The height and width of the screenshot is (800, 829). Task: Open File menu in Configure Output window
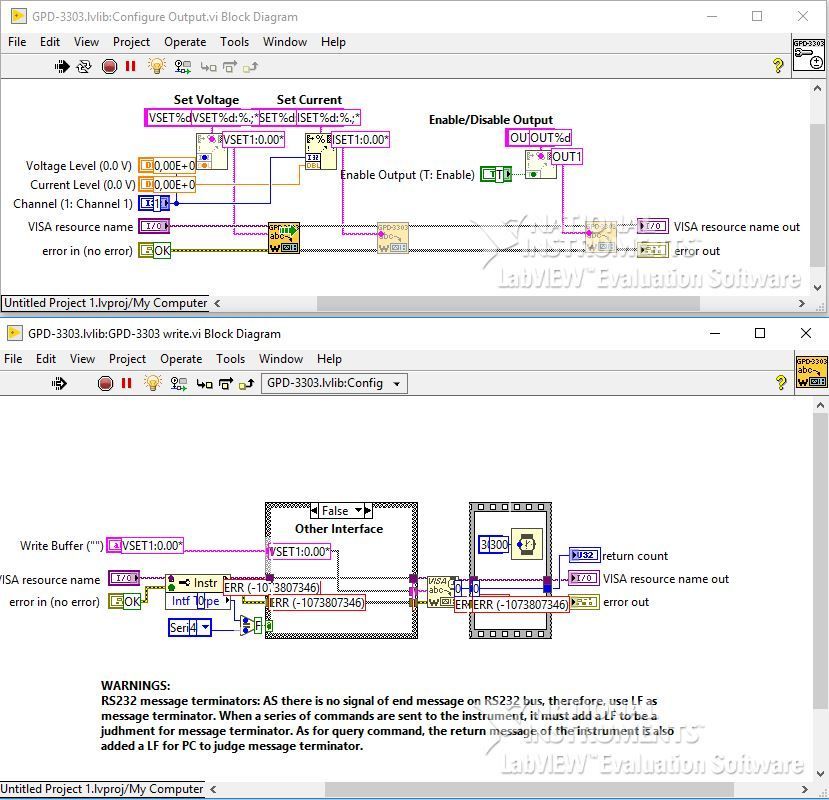pos(17,42)
